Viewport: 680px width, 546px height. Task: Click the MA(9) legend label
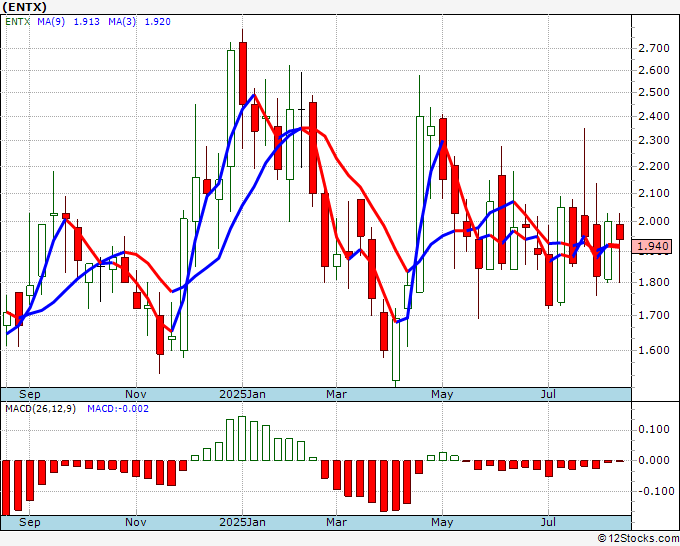[x=51, y=22]
